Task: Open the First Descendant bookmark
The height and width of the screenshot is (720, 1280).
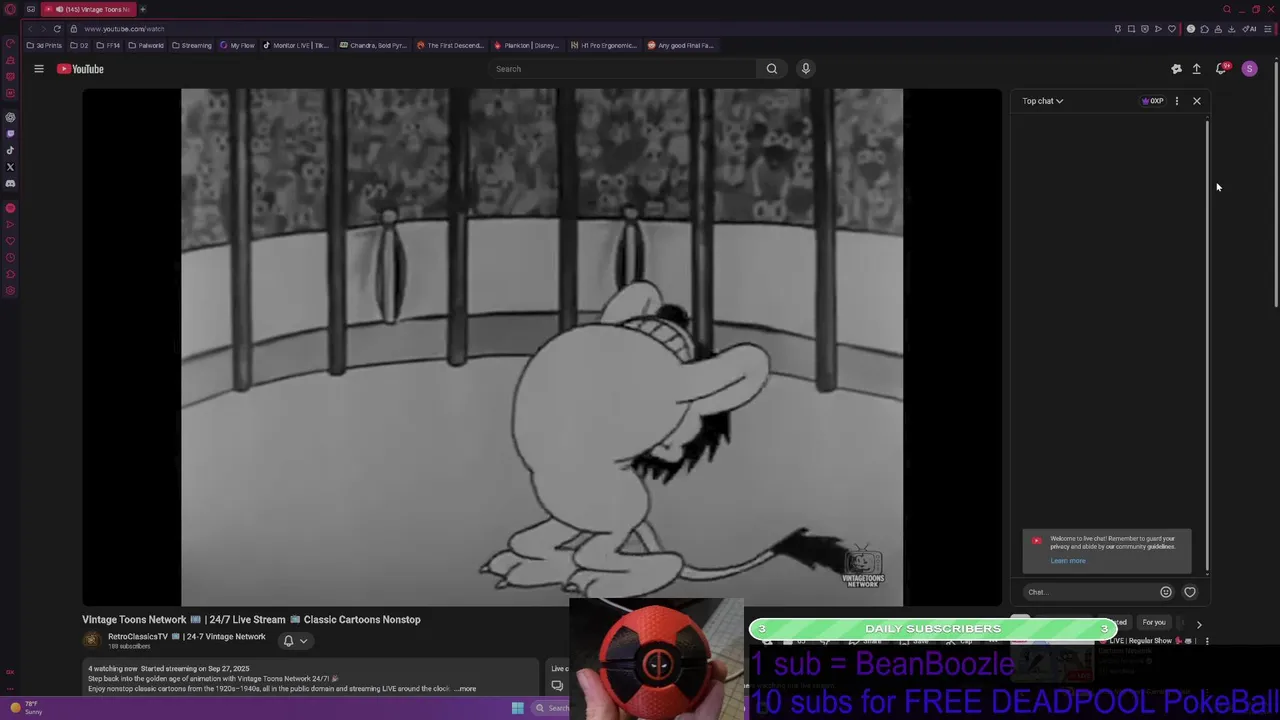Action: pos(450,45)
